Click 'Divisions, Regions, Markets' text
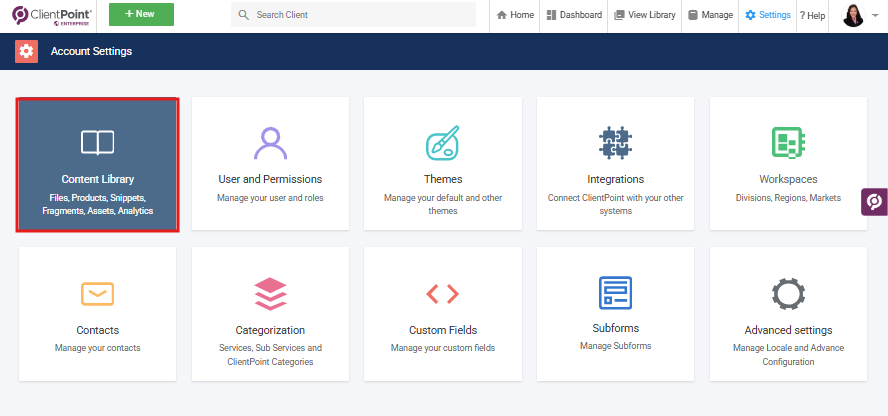888x416 pixels. [x=788, y=198]
